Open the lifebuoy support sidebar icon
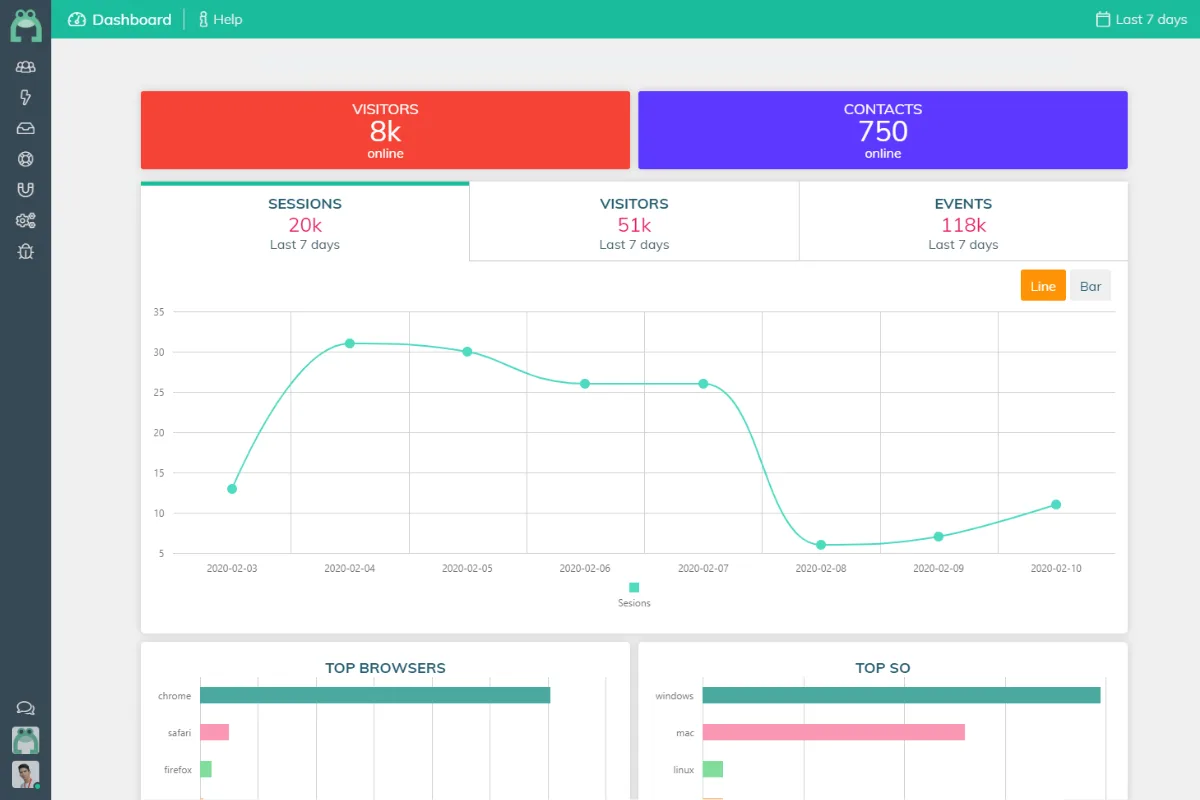The height and width of the screenshot is (800, 1200). pos(26,159)
